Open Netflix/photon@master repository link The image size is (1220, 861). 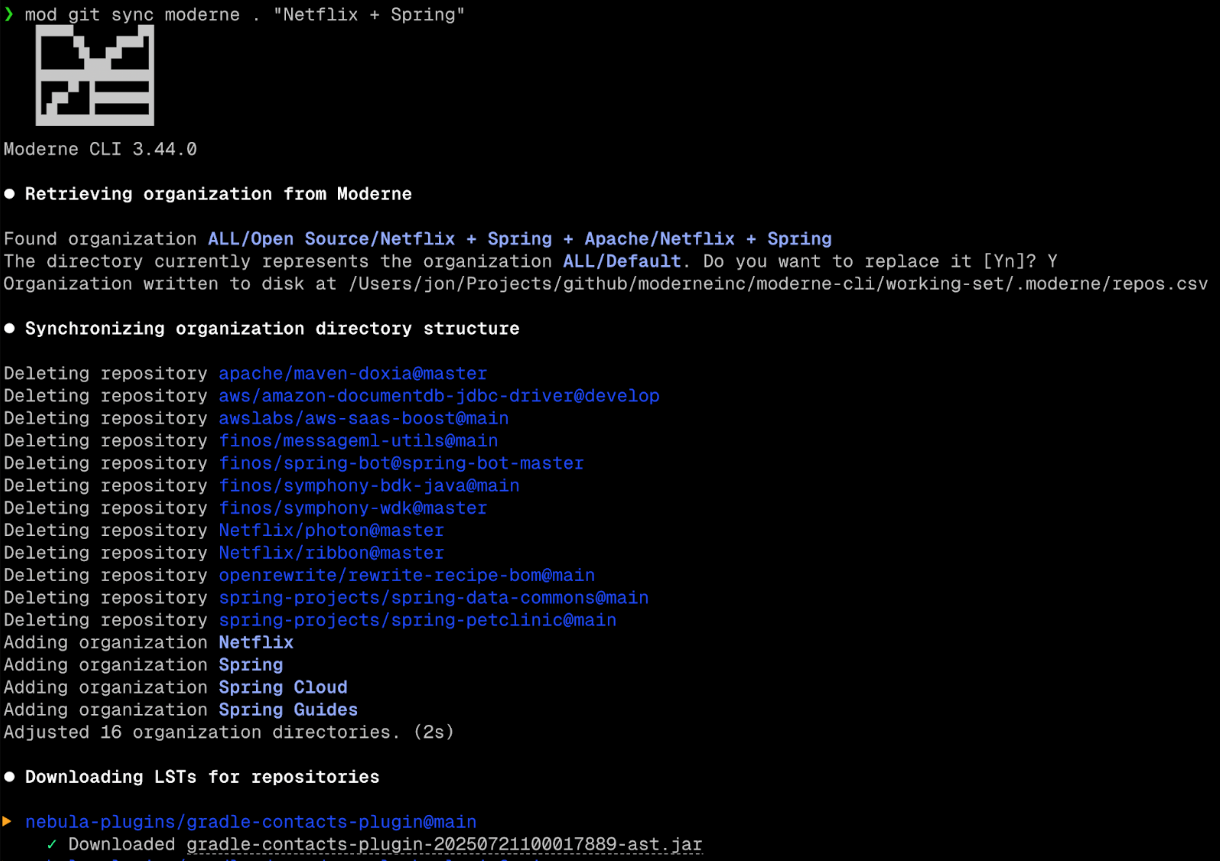click(331, 530)
